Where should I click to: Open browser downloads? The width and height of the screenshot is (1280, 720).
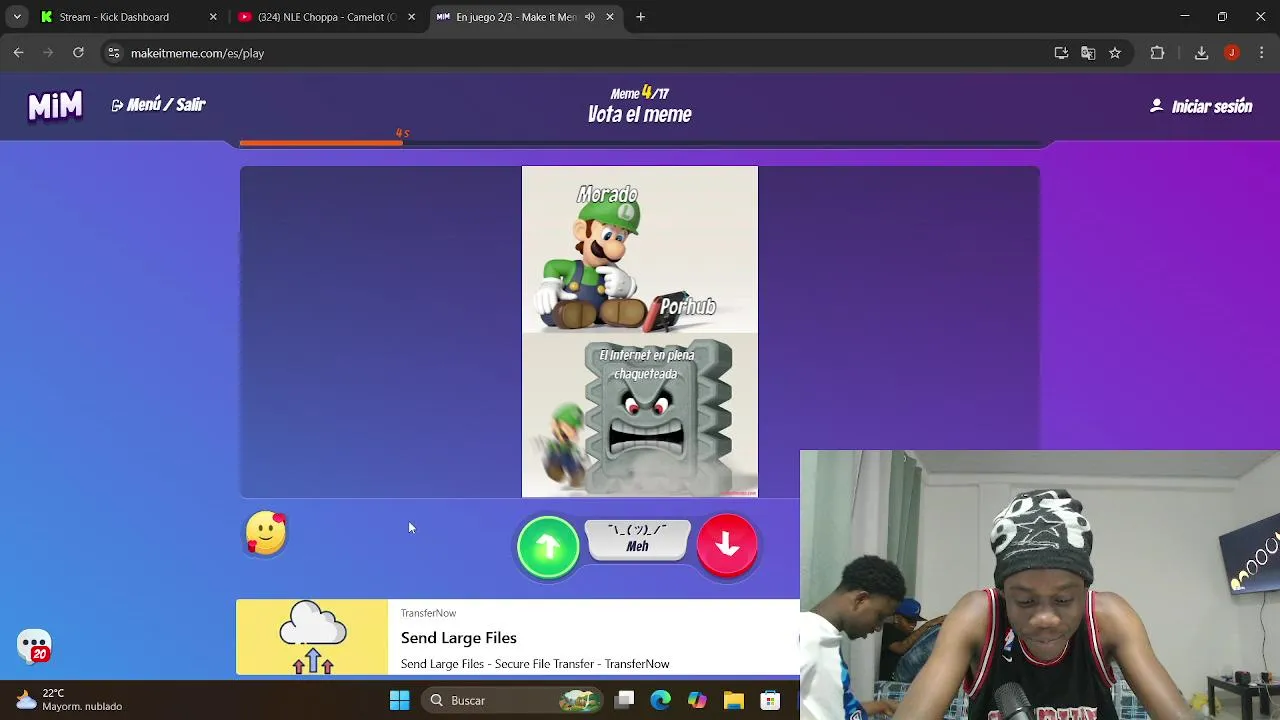click(x=1202, y=53)
